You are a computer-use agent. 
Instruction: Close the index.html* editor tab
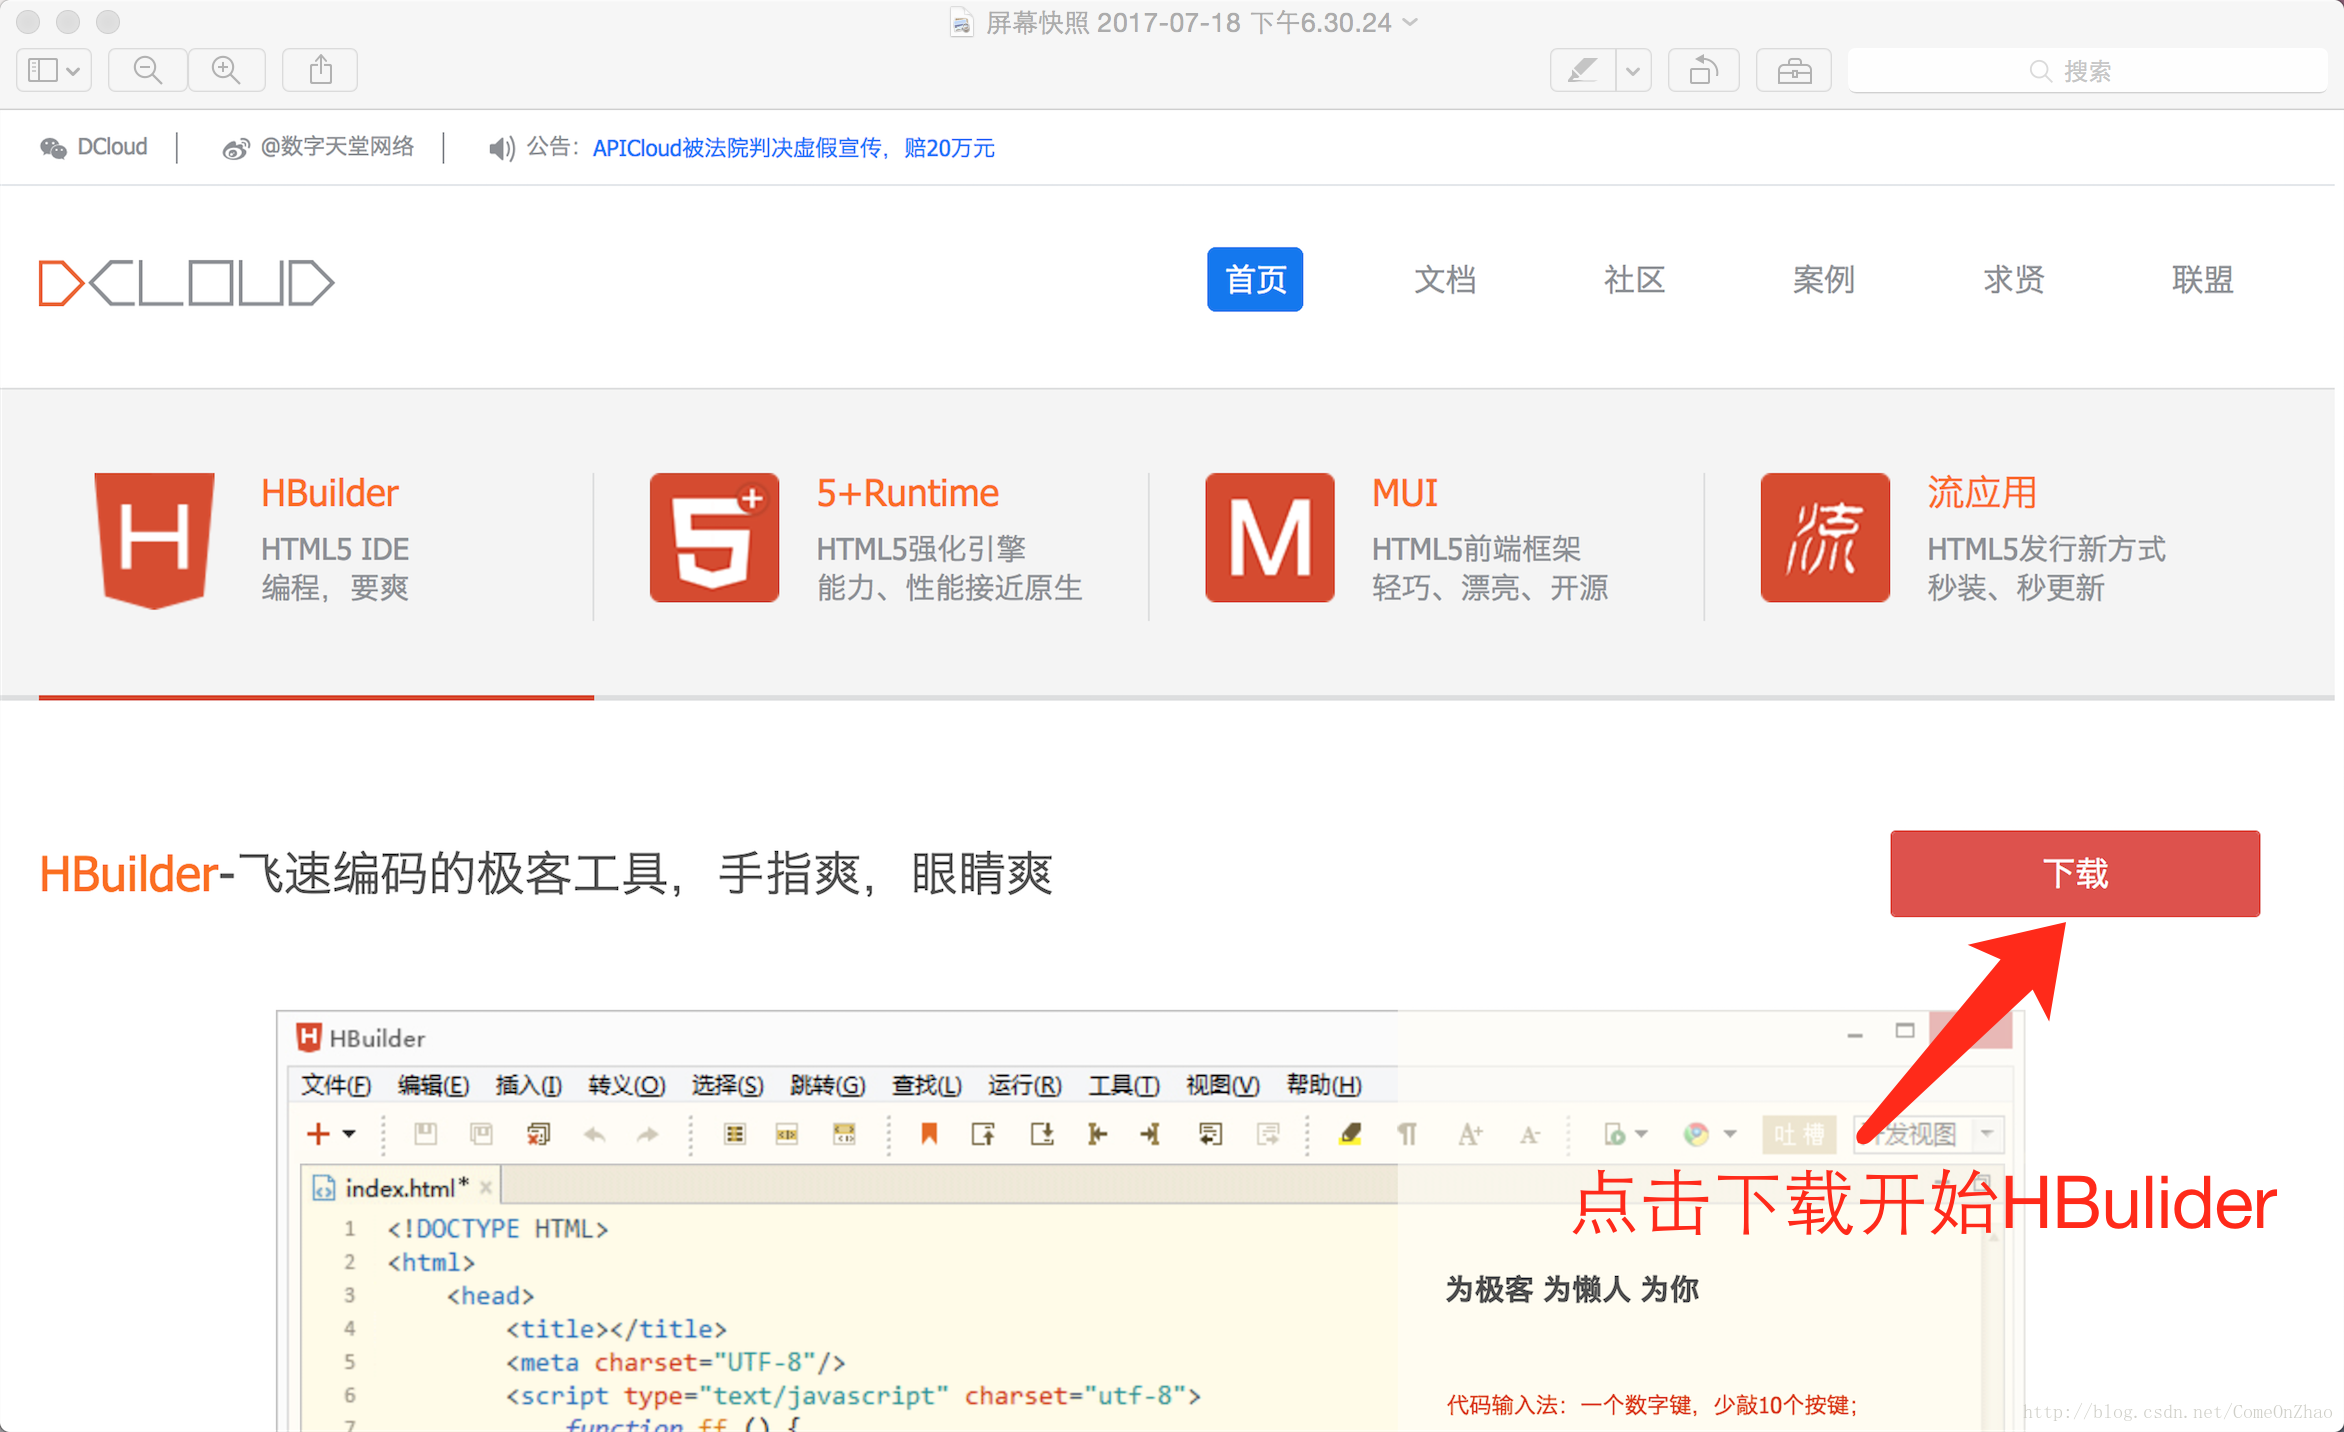pos(486,1187)
